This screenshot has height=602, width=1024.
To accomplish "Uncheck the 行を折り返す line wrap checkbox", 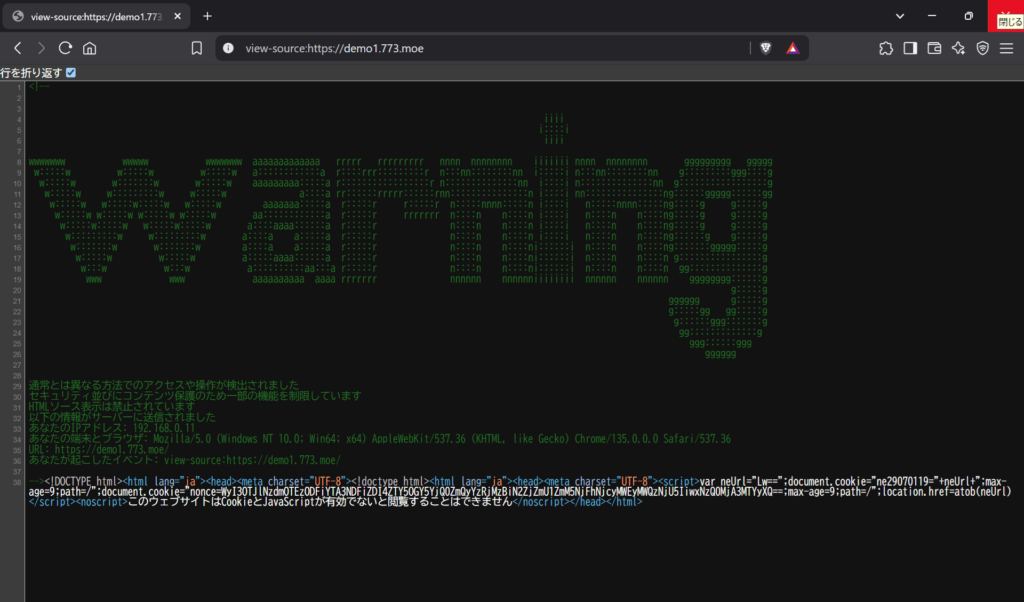I will click(x=70, y=73).
